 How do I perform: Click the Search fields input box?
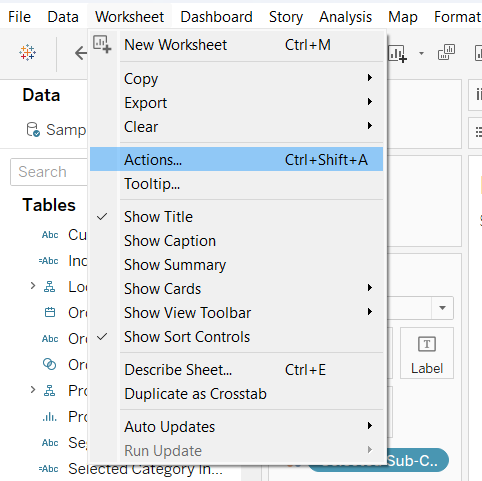pos(49,172)
